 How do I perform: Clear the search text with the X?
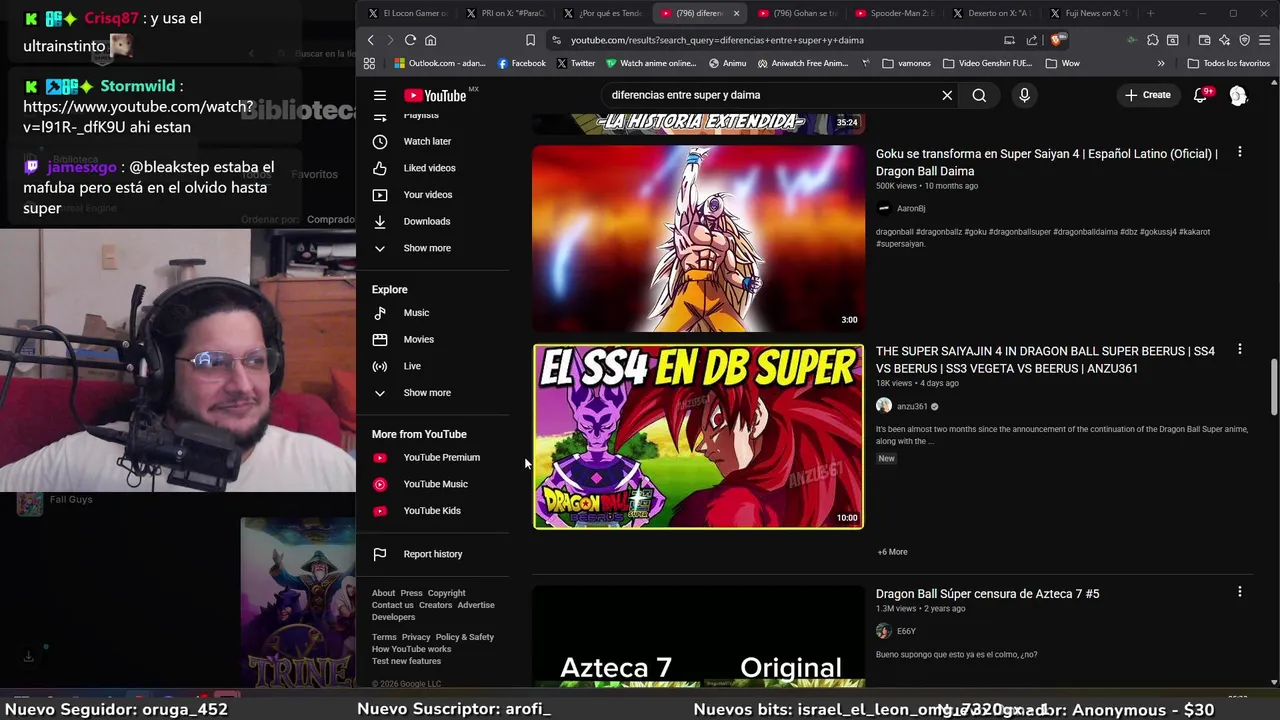[947, 95]
